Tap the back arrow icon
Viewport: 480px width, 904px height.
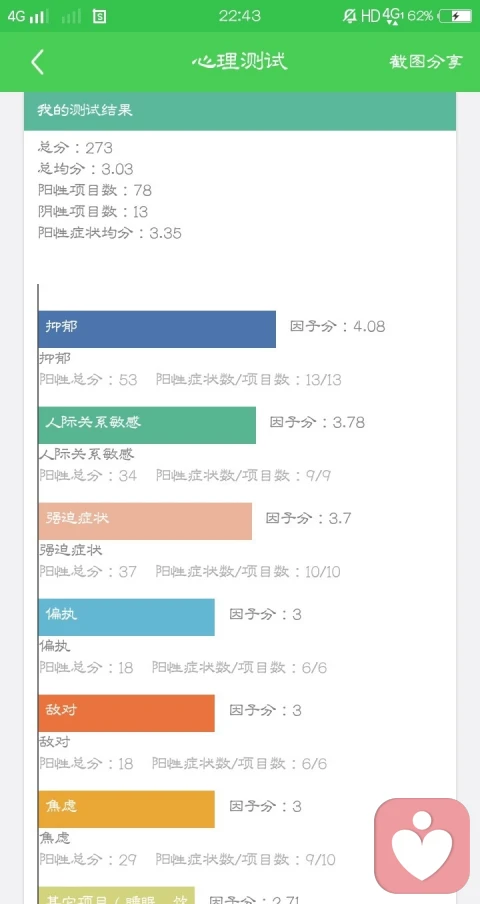click(x=37, y=62)
